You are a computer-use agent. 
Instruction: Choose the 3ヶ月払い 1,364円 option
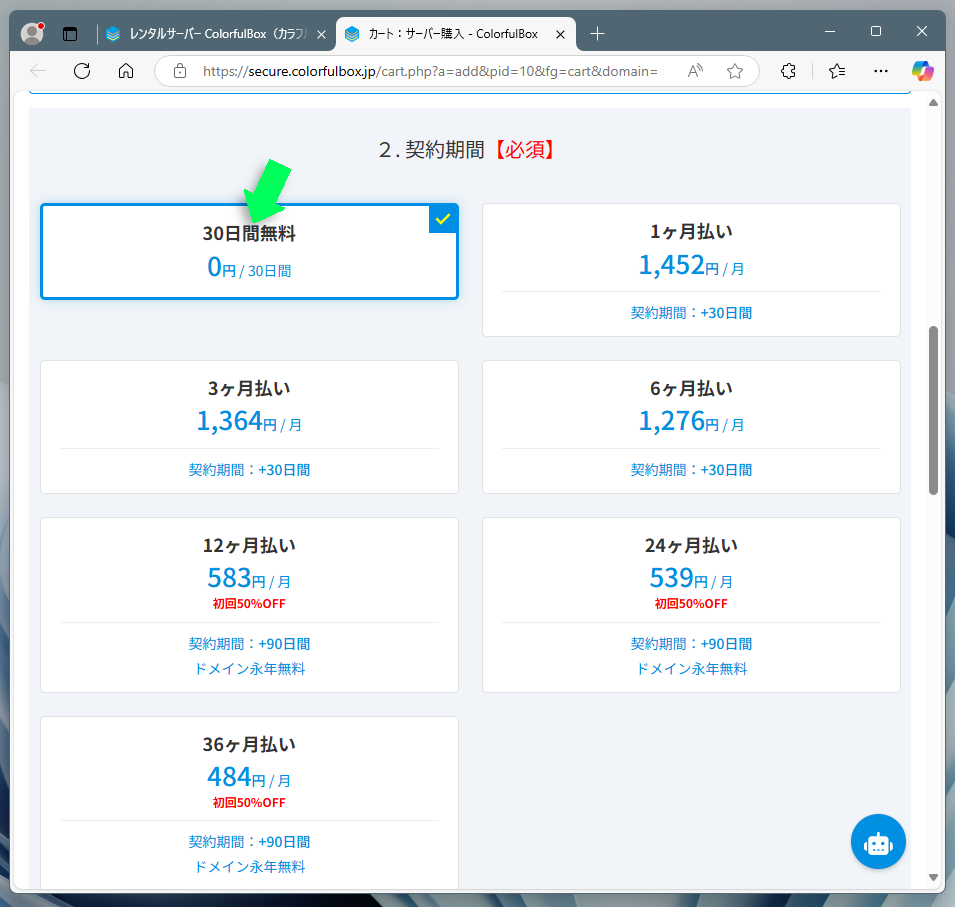(x=249, y=427)
